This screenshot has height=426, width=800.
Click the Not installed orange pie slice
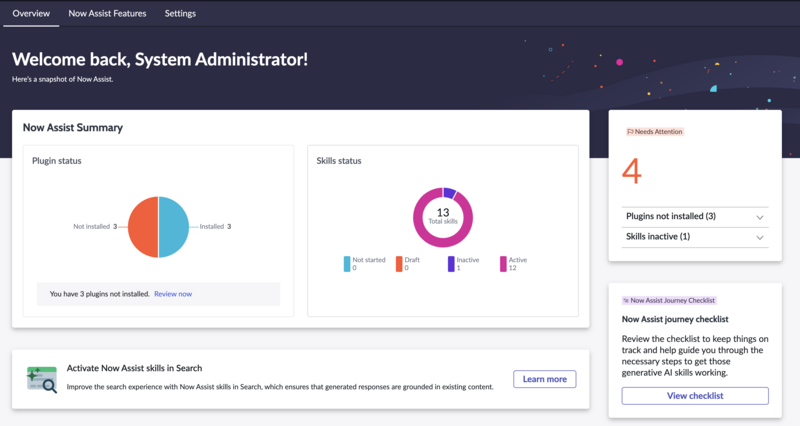143,227
